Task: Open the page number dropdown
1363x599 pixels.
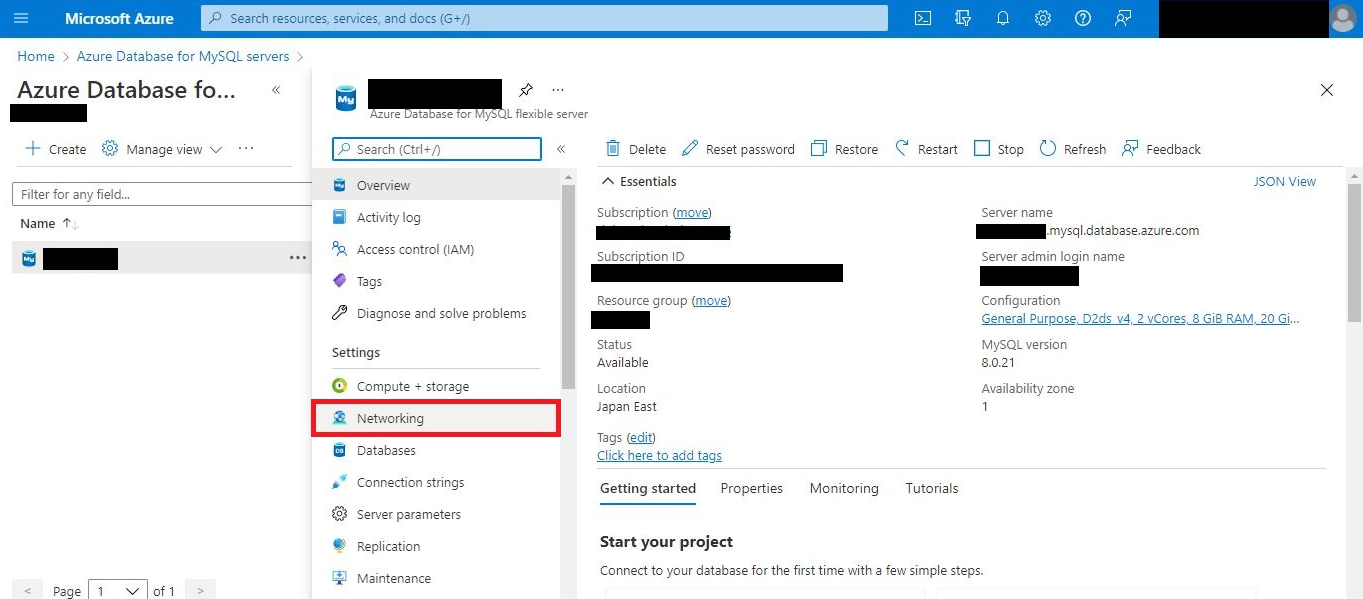Action: point(118,591)
